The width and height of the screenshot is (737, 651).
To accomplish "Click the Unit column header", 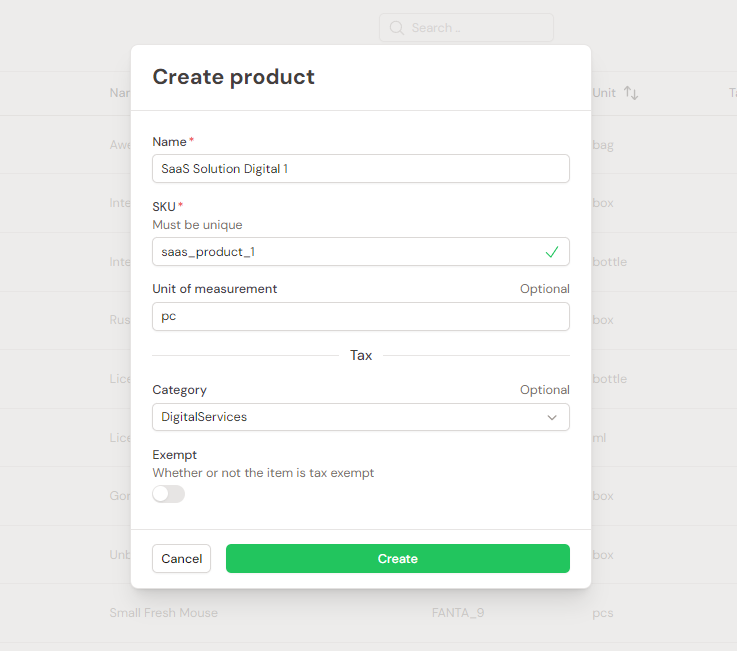I will click(x=604, y=93).
